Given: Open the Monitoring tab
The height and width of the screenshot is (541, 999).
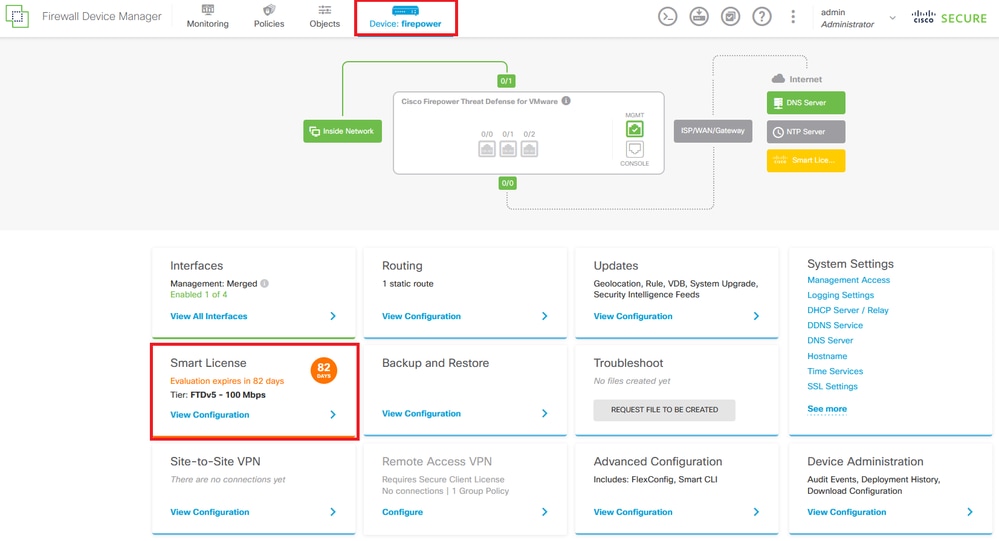Looking at the screenshot, I should (208, 17).
